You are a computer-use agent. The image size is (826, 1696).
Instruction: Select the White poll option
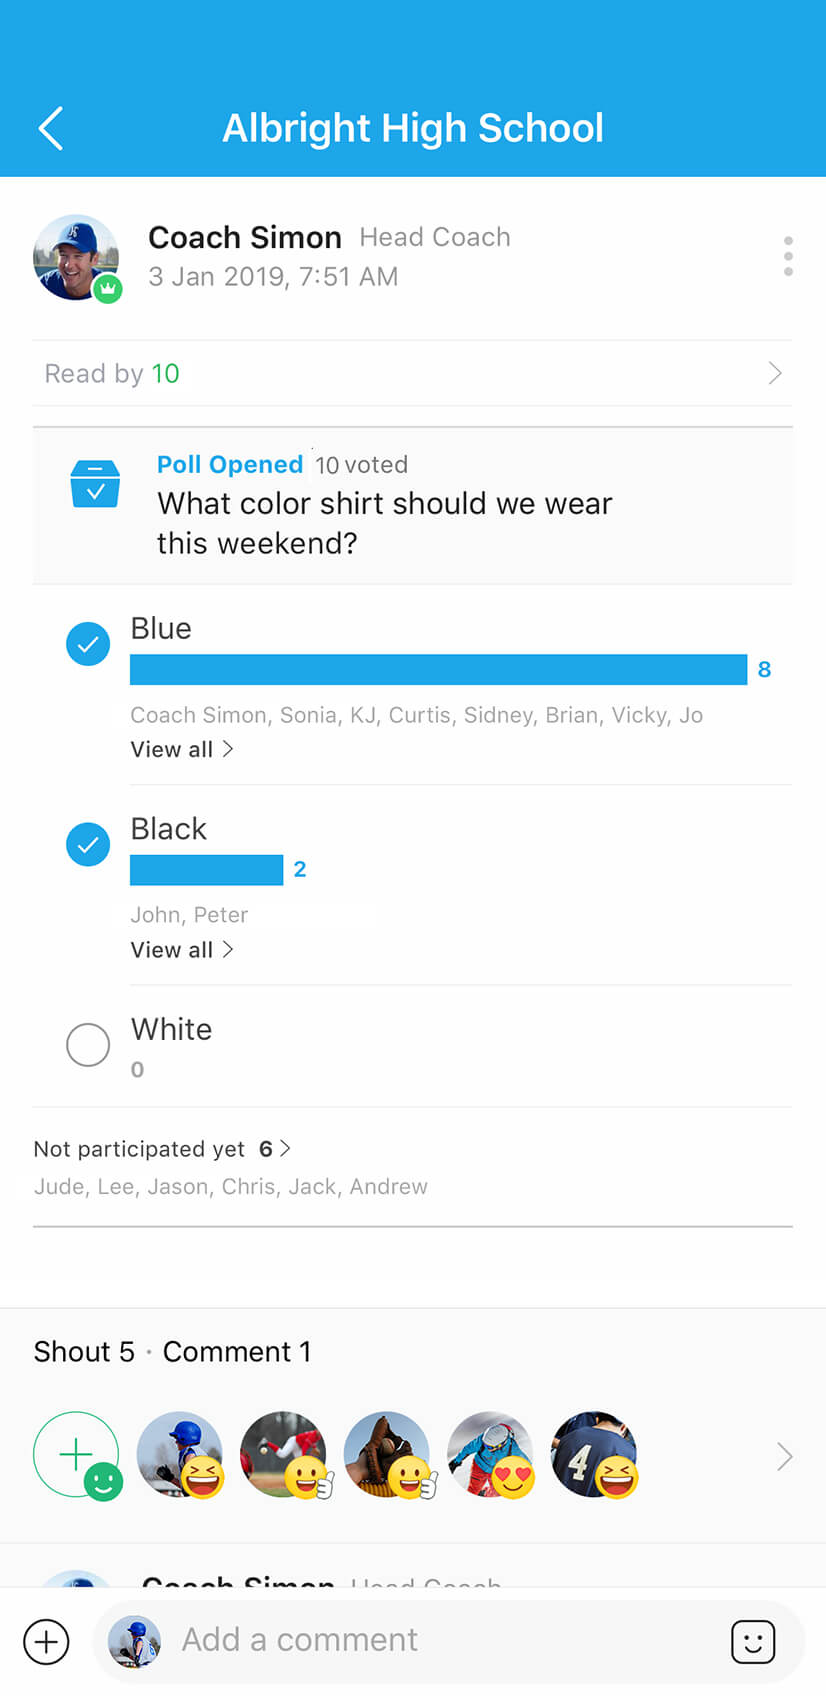[88, 1045]
